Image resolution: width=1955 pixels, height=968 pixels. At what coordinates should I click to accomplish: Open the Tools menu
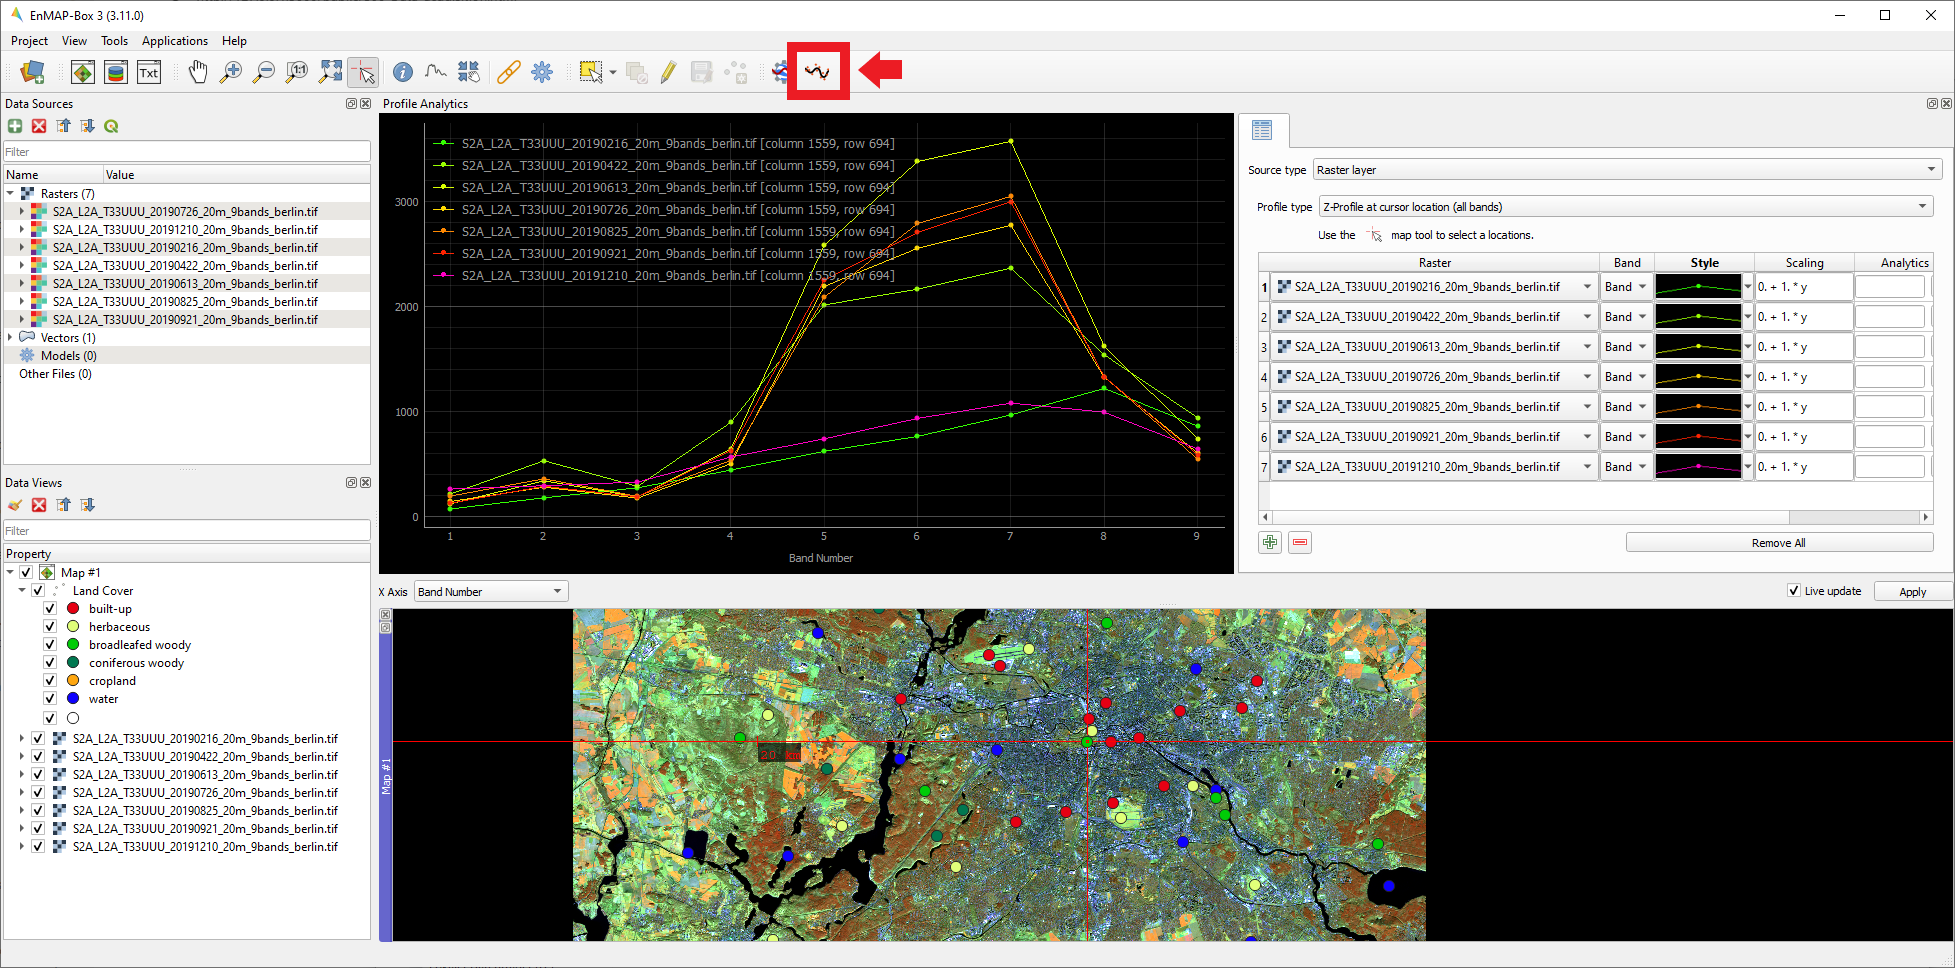114,41
